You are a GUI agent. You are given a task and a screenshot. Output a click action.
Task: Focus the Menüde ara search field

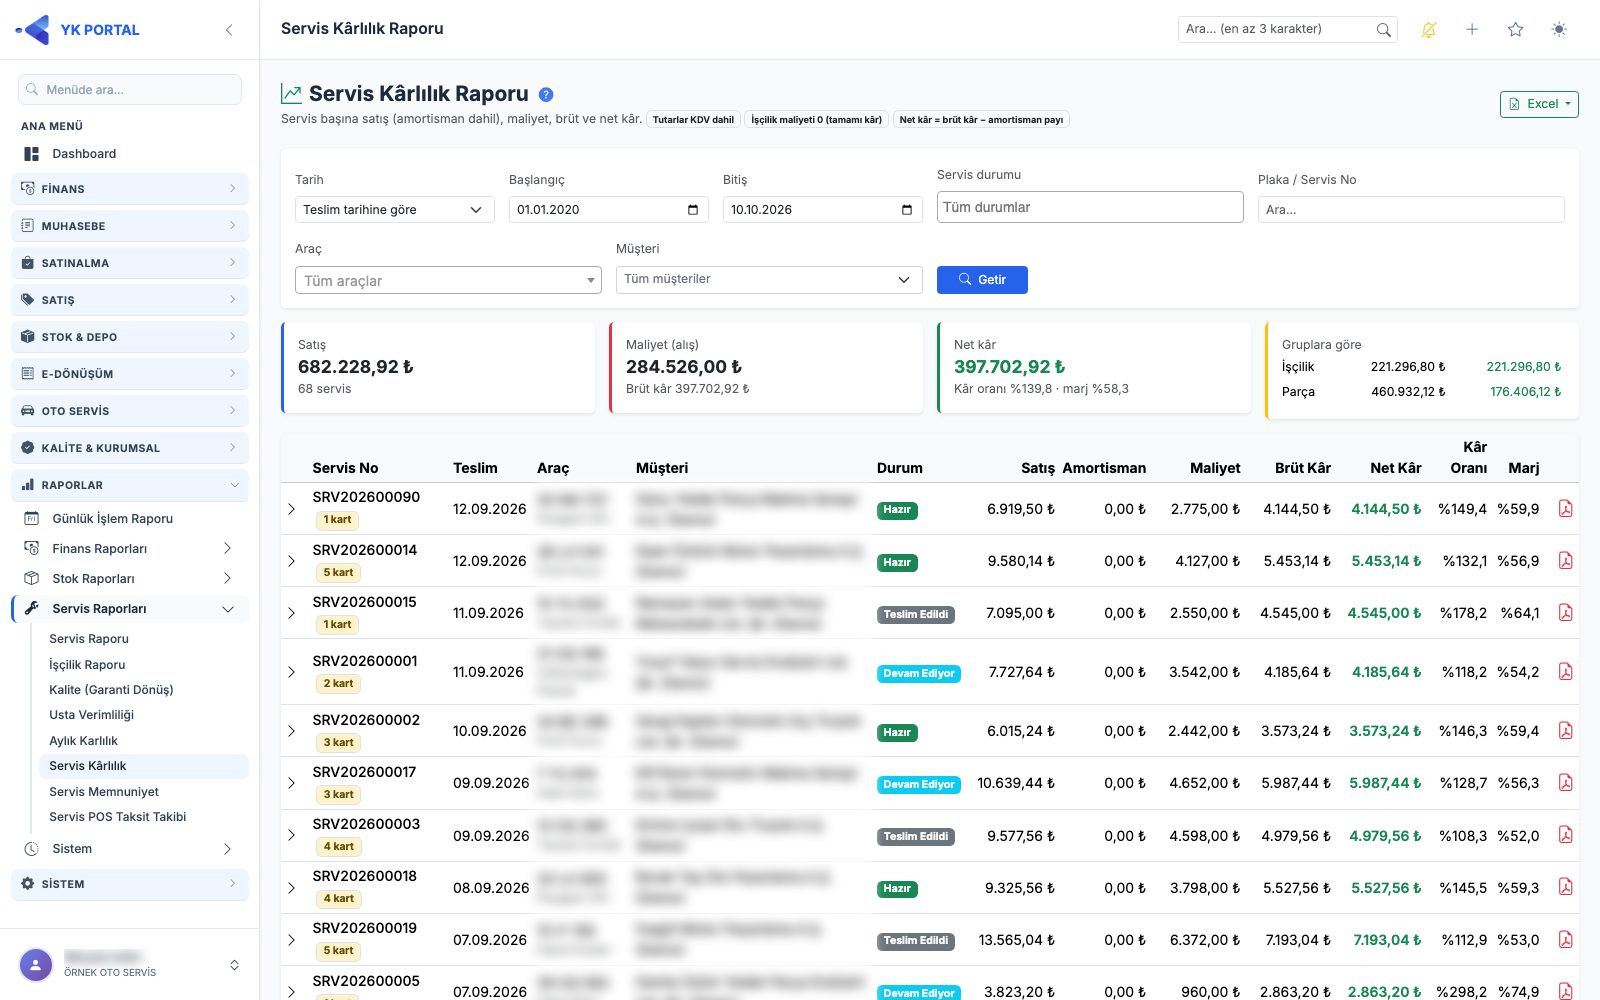point(130,90)
